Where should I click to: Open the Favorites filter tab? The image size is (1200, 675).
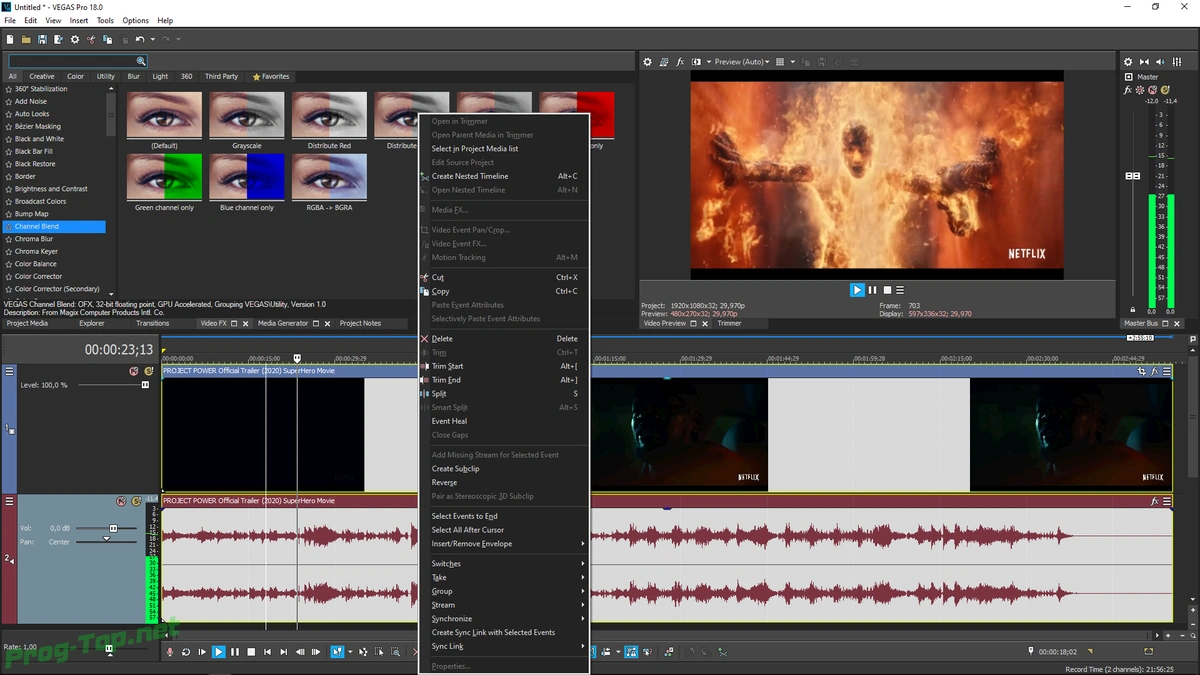click(x=270, y=76)
